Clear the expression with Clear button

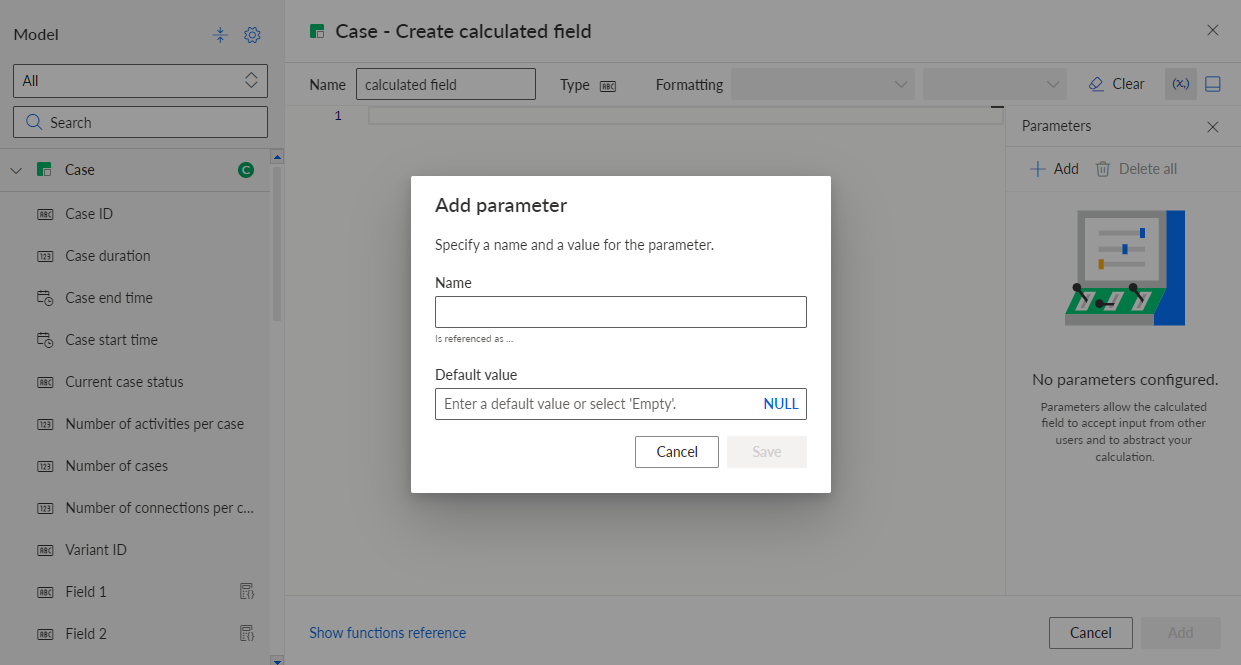[1117, 84]
